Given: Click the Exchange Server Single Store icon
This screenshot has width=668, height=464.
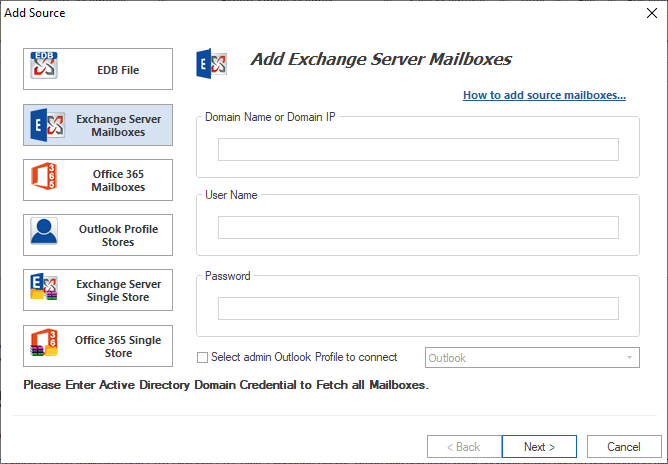Looking at the screenshot, I should (x=44, y=287).
